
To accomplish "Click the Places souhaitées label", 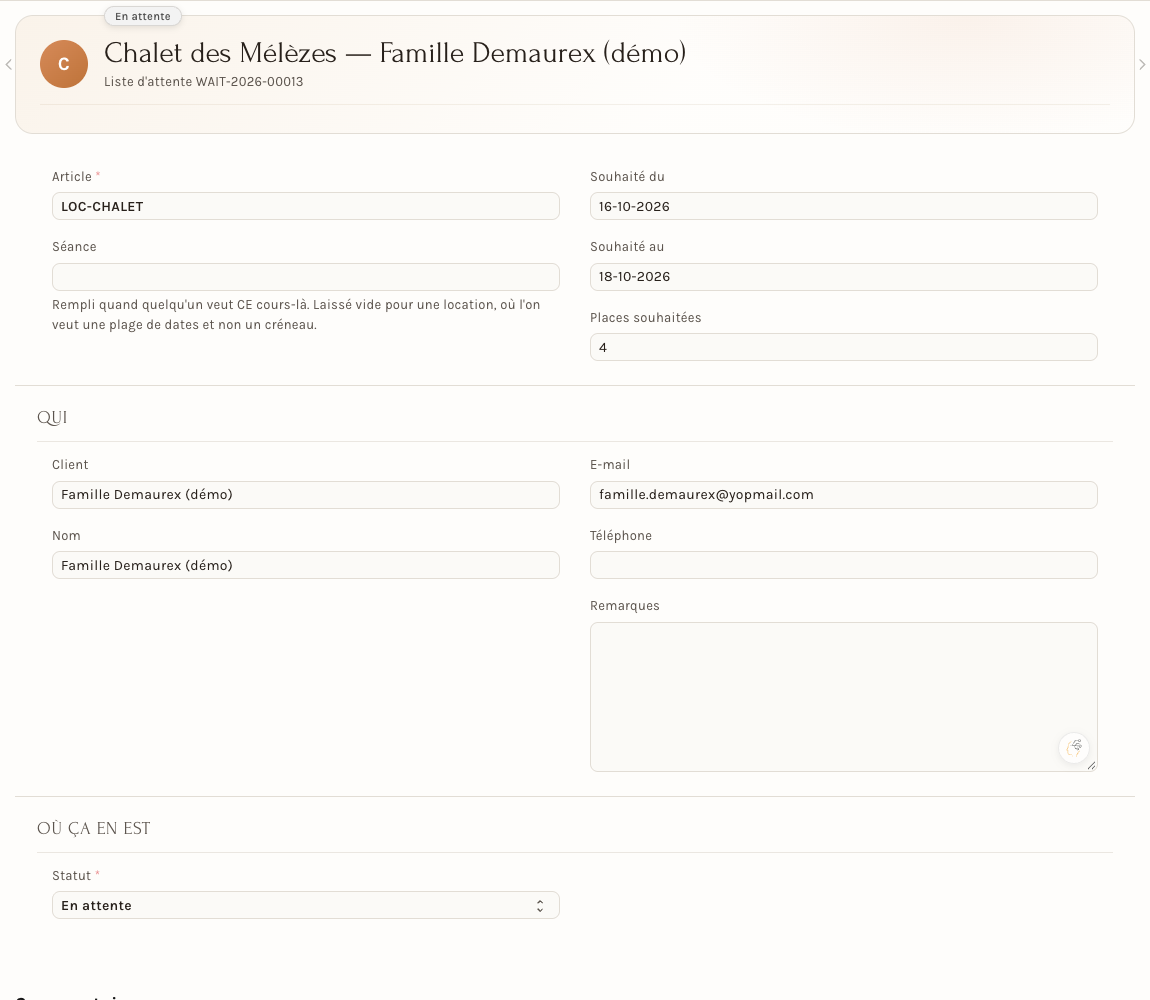I will 645,318.
